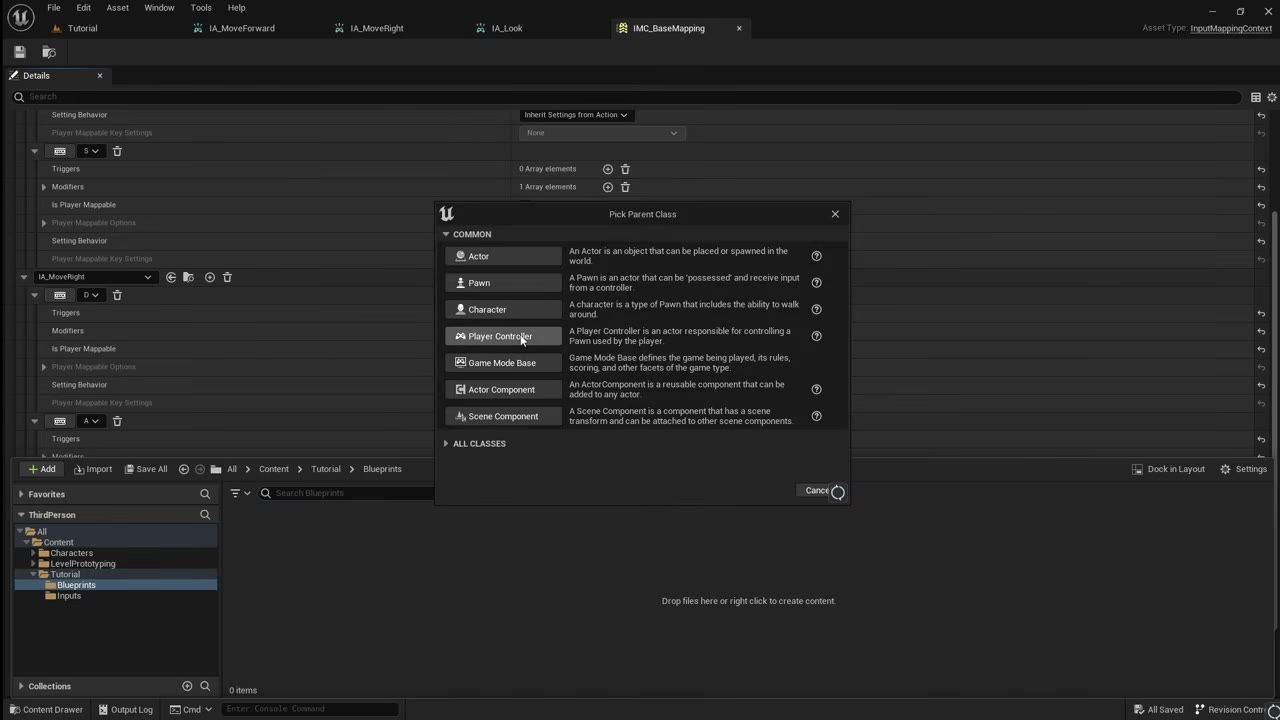
Task: Open the IA_MoveRight action dropdown
Action: click(94, 277)
